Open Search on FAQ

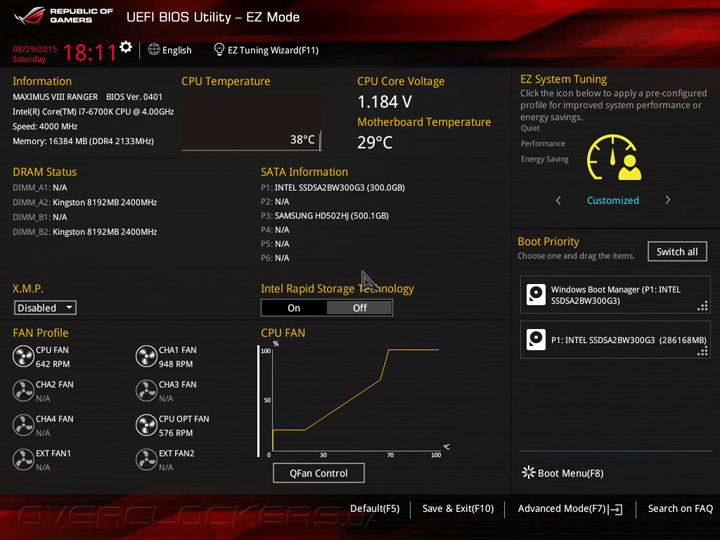click(x=680, y=509)
